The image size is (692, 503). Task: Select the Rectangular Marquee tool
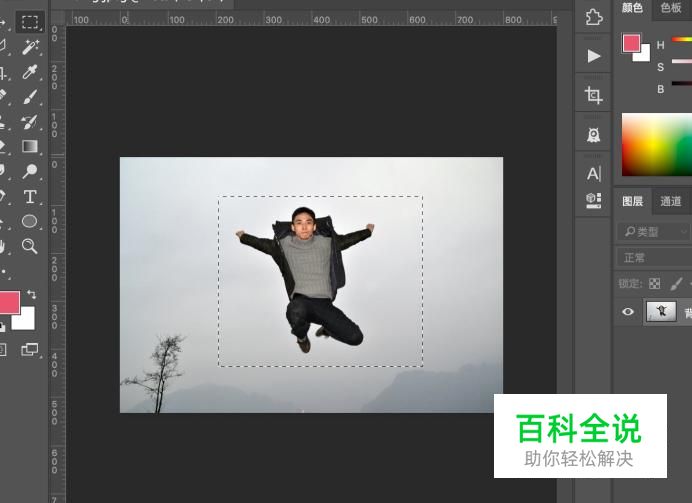click(30, 21)
